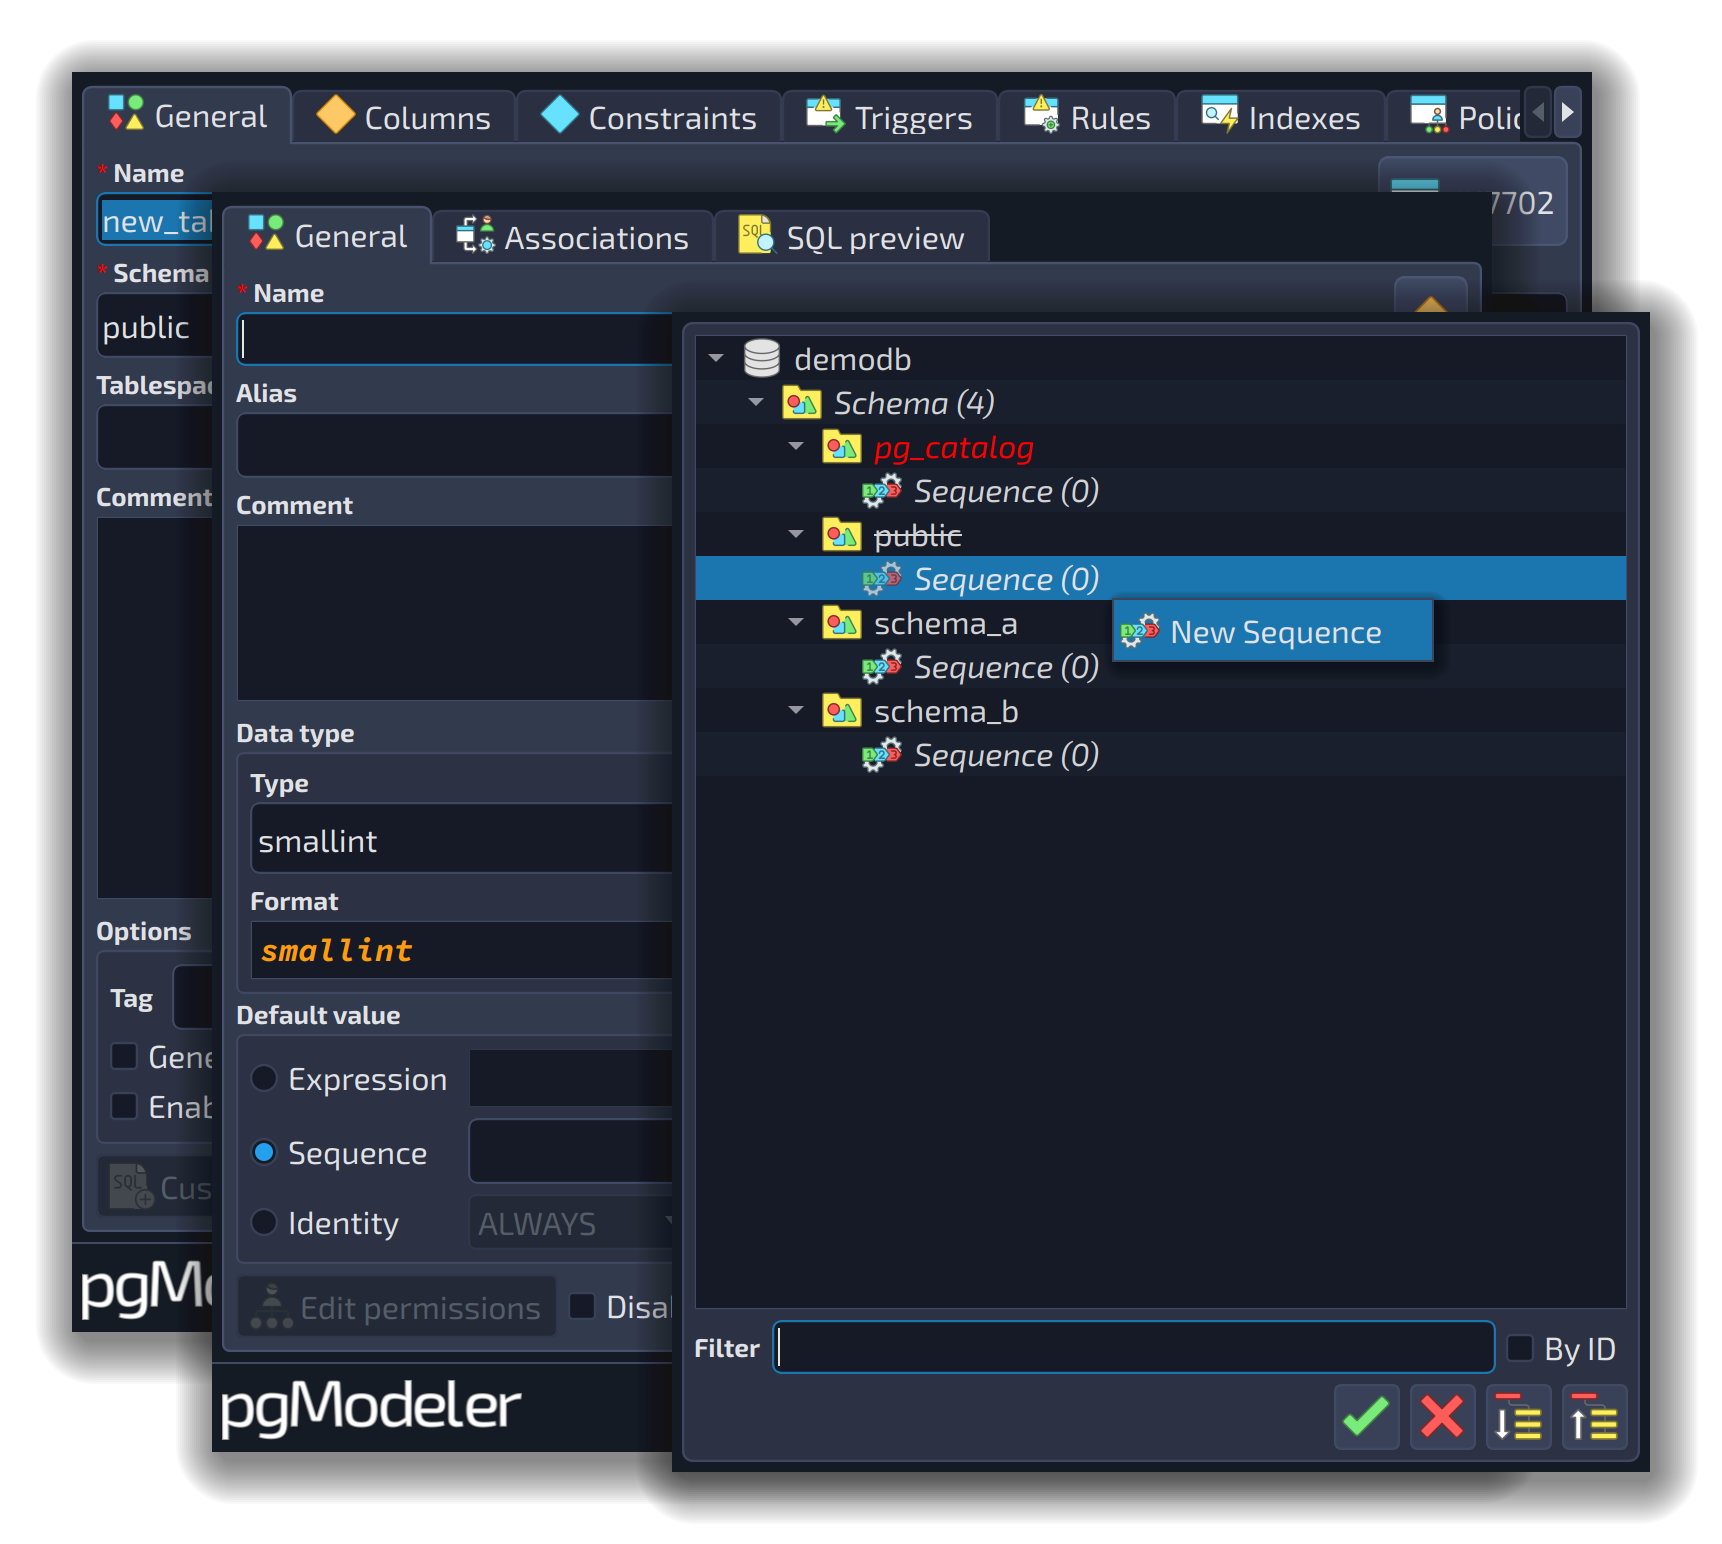This screenshot has width=1722, height=1544.
Task: Open the ALWAYS identity type dropdown
Action: 572,1223
